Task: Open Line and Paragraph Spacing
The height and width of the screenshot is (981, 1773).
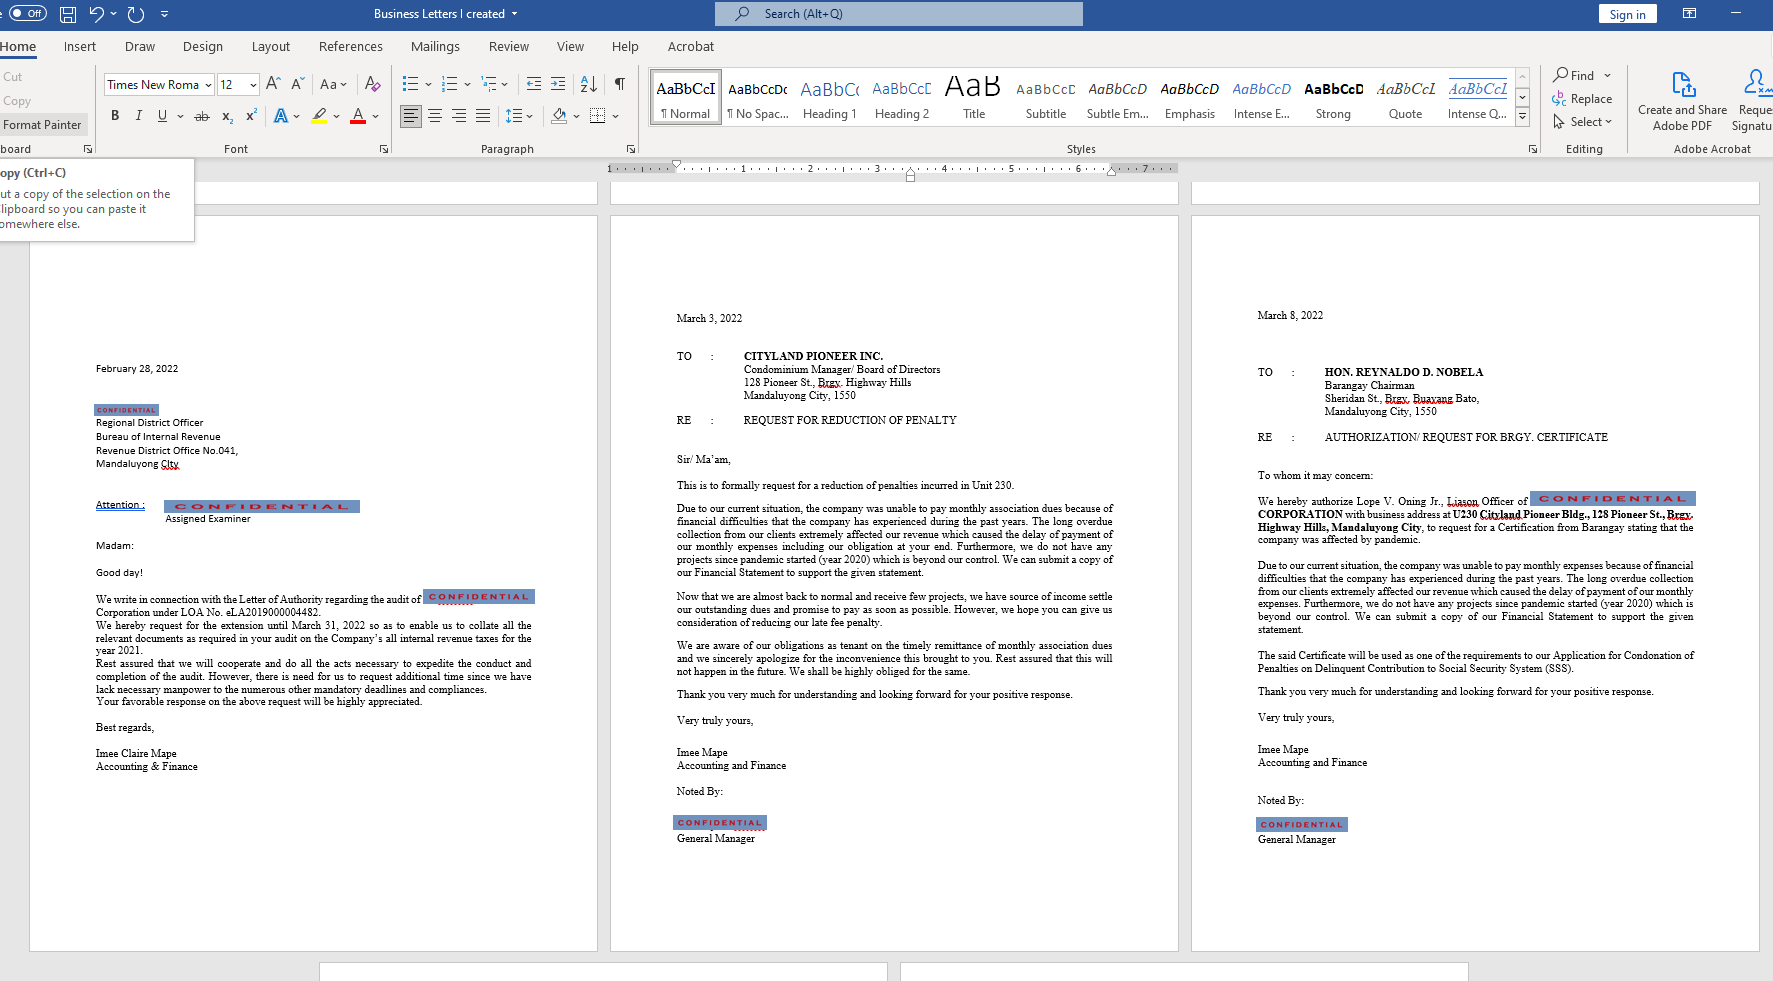Action: coord(519,116)
